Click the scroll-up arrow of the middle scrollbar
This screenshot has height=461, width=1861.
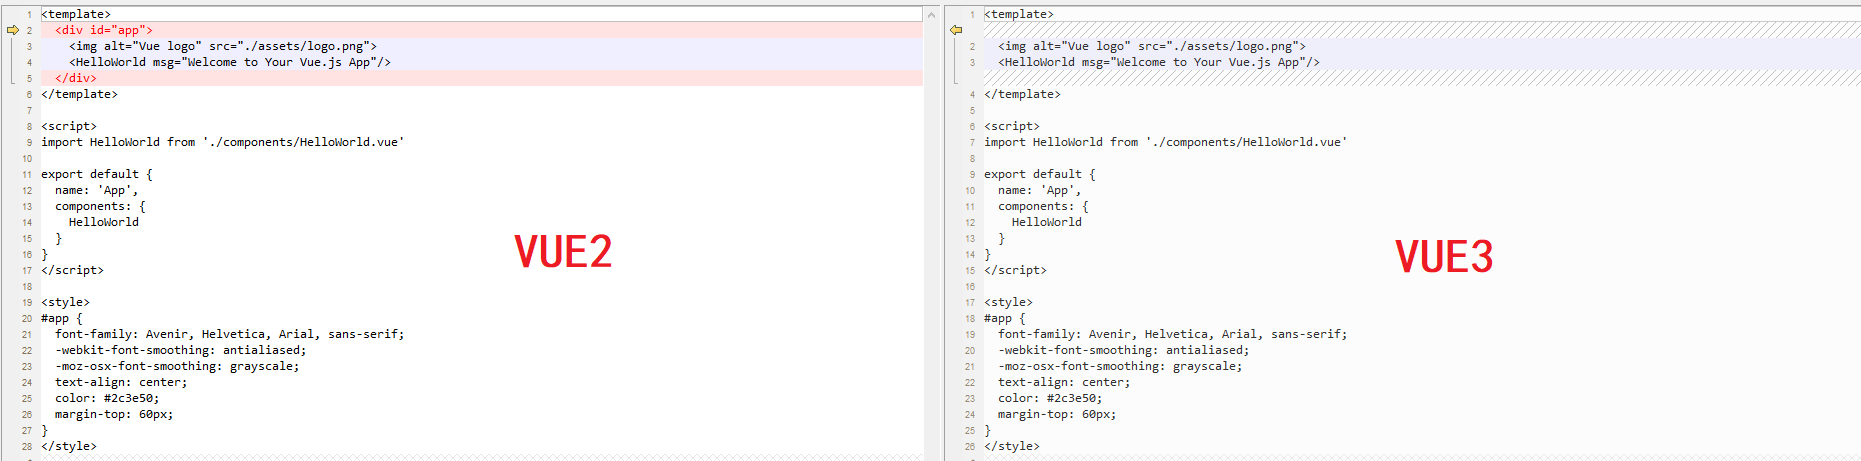[932, 14]
